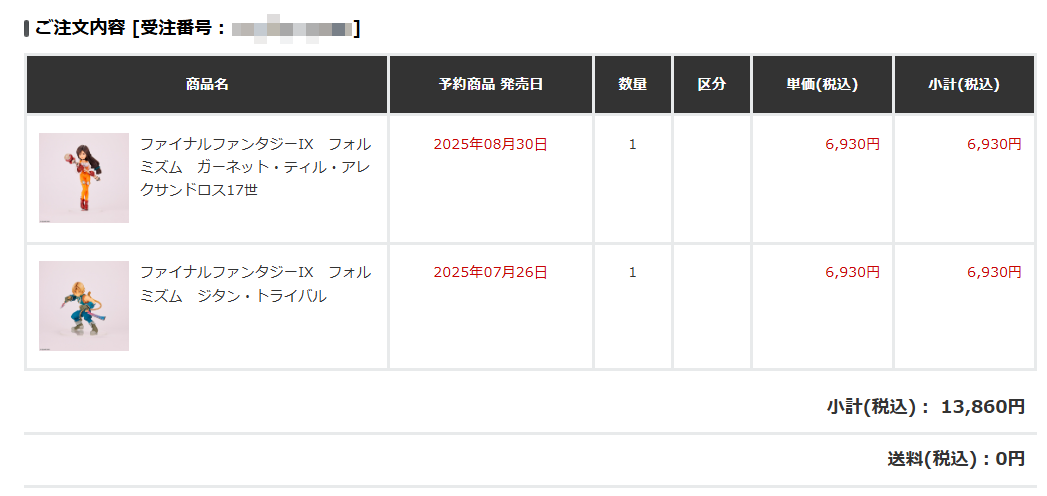Click the blurred order number field
This screenshot has width=1047, height=496.
coord(292,29)
